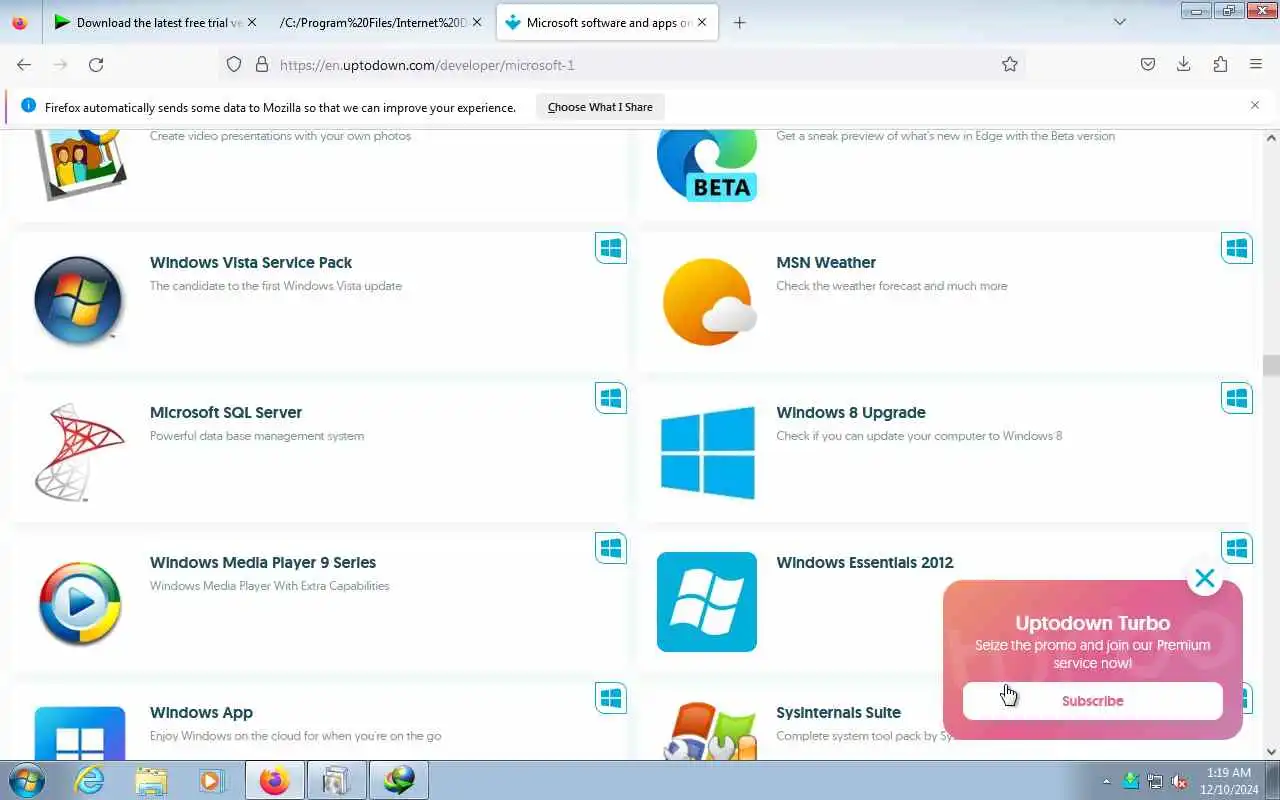Dismiss the Firefox data notification bar

pyautogui.click(x=1255, y=105)
